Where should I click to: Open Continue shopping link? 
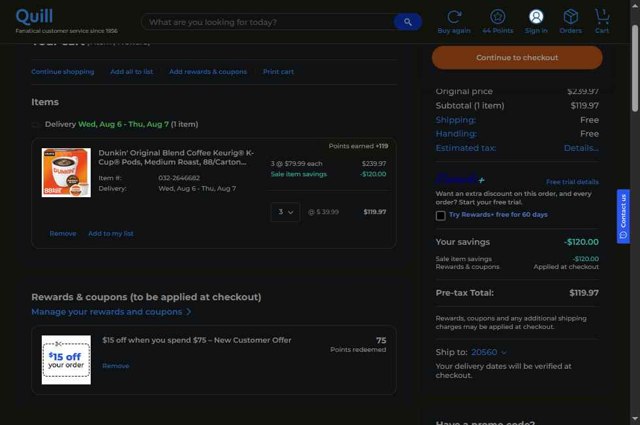63,71
